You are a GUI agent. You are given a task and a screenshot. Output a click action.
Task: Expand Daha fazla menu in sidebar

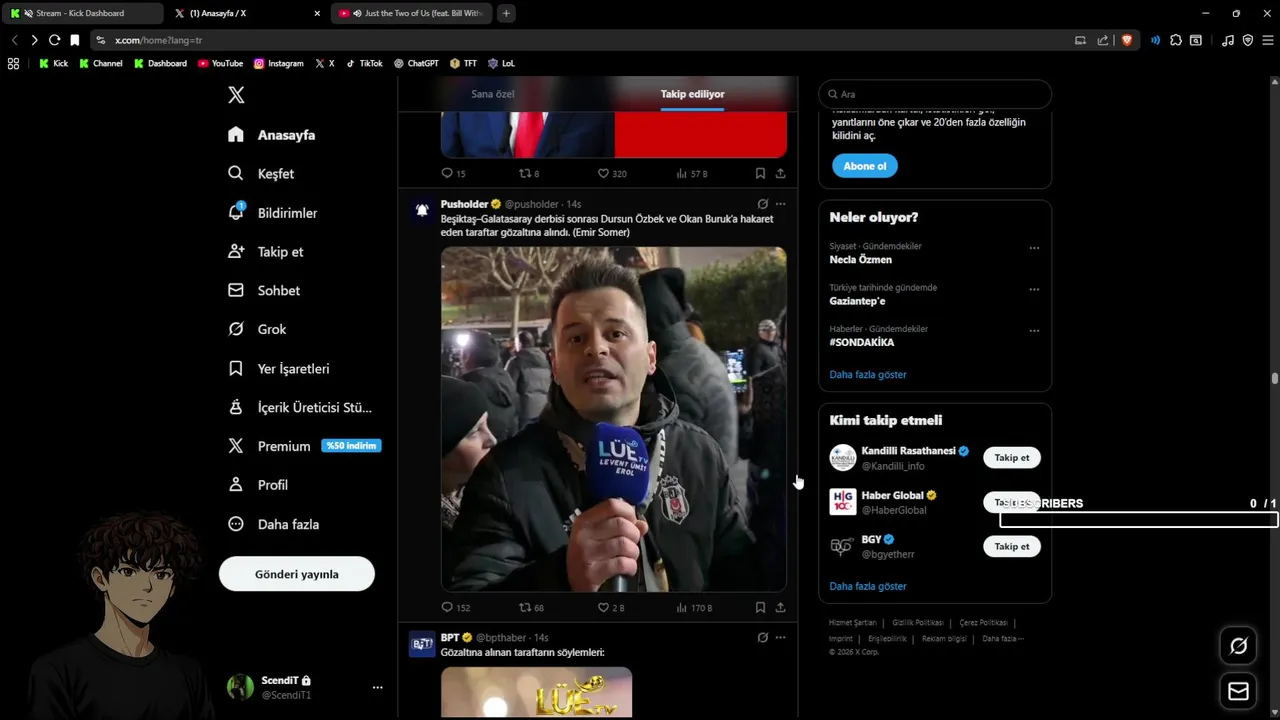273,524
